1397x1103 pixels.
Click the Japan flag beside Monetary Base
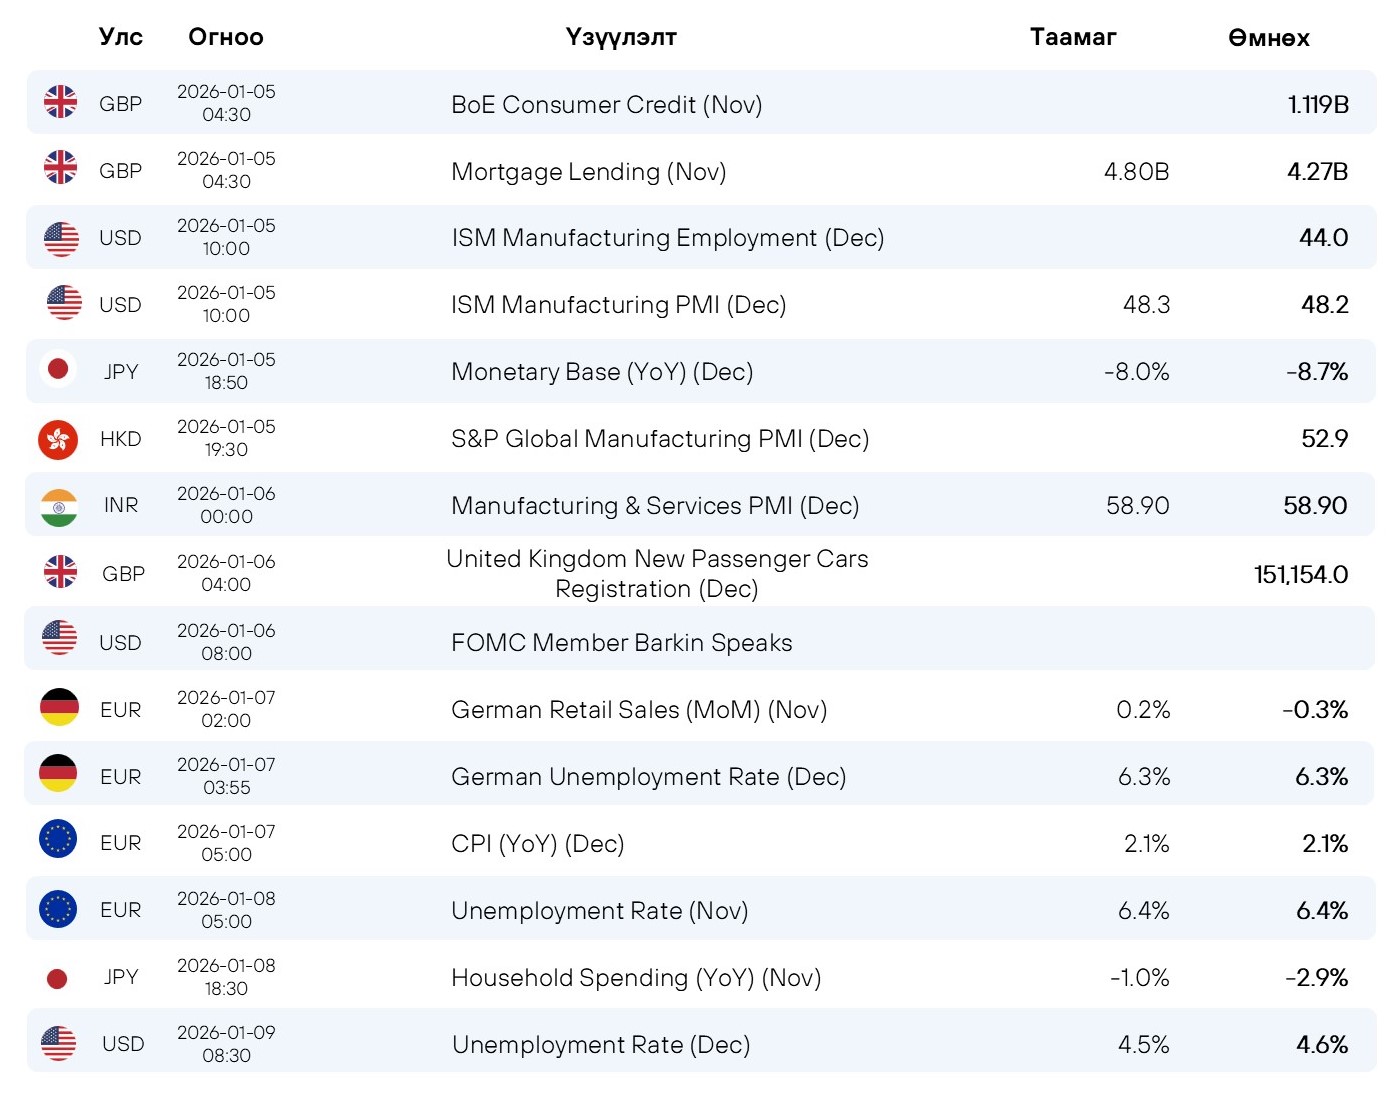58,369
